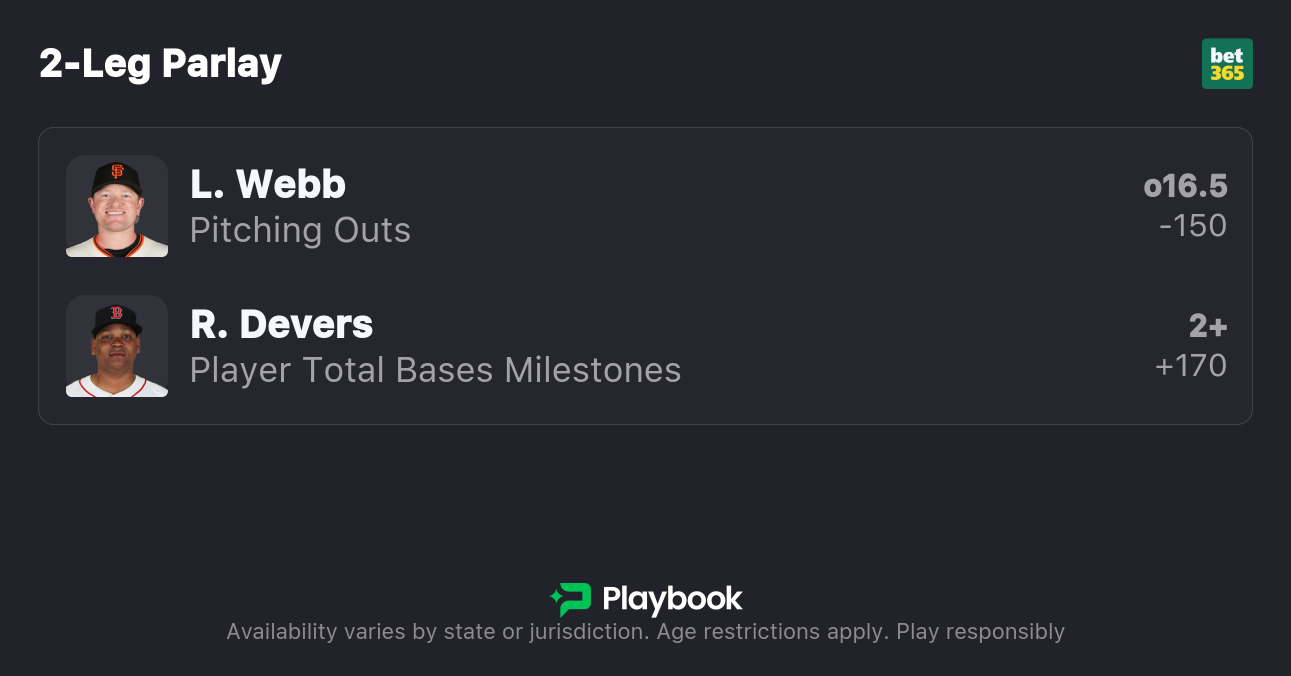The height and width of the screenshot is (676, 1291).
Task: Click the bet365 sportsbook logo
Action: click(x=1227, y=64)
